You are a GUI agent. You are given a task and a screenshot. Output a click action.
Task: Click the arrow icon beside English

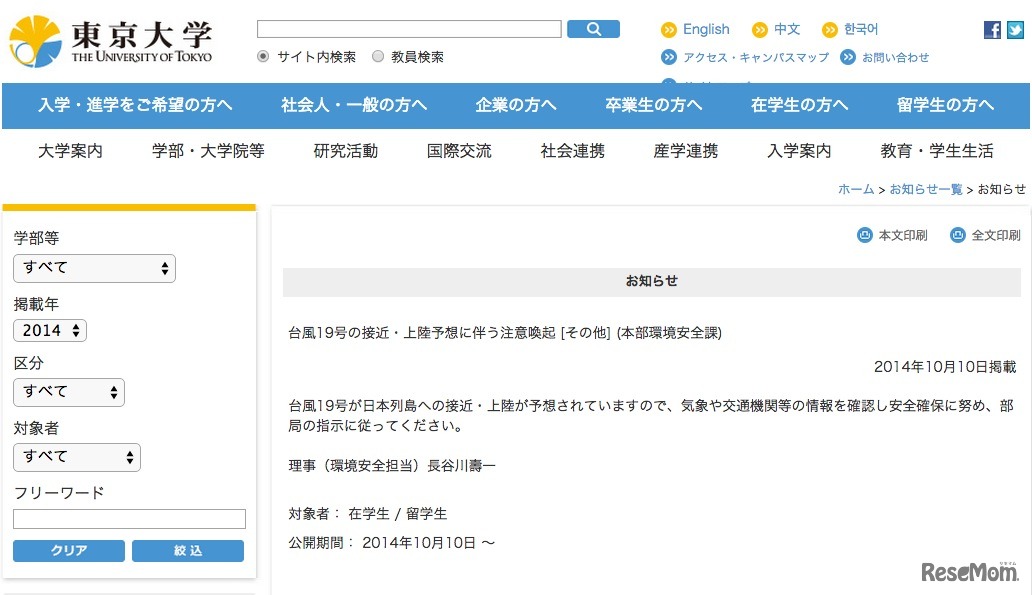(668, 29)
